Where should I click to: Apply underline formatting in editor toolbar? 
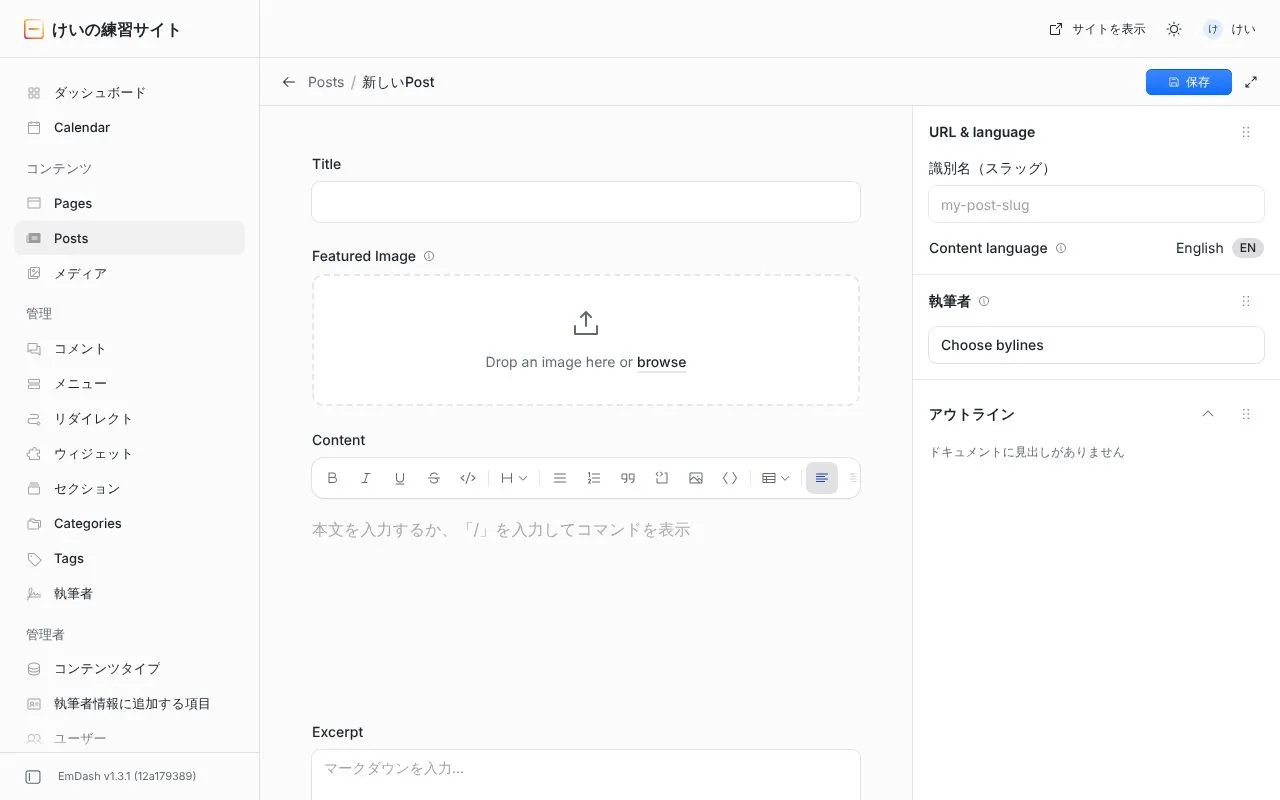pos(400,478)
